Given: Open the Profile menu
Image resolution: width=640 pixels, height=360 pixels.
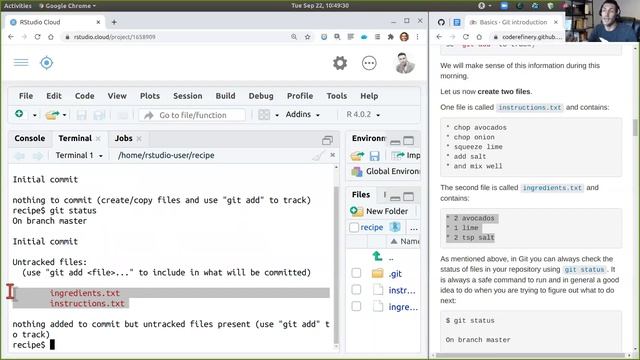Looking at the screenshot, I should pyautogui.click(x=300, y=96).
